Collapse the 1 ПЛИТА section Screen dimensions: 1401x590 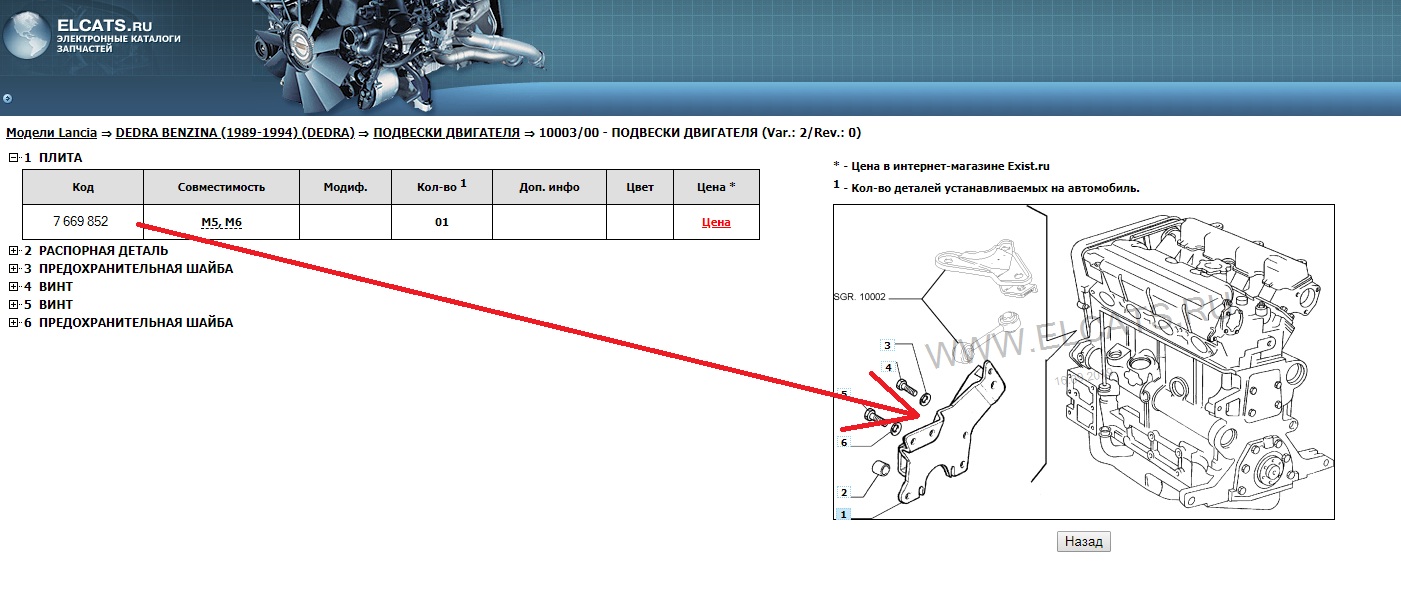14,158
